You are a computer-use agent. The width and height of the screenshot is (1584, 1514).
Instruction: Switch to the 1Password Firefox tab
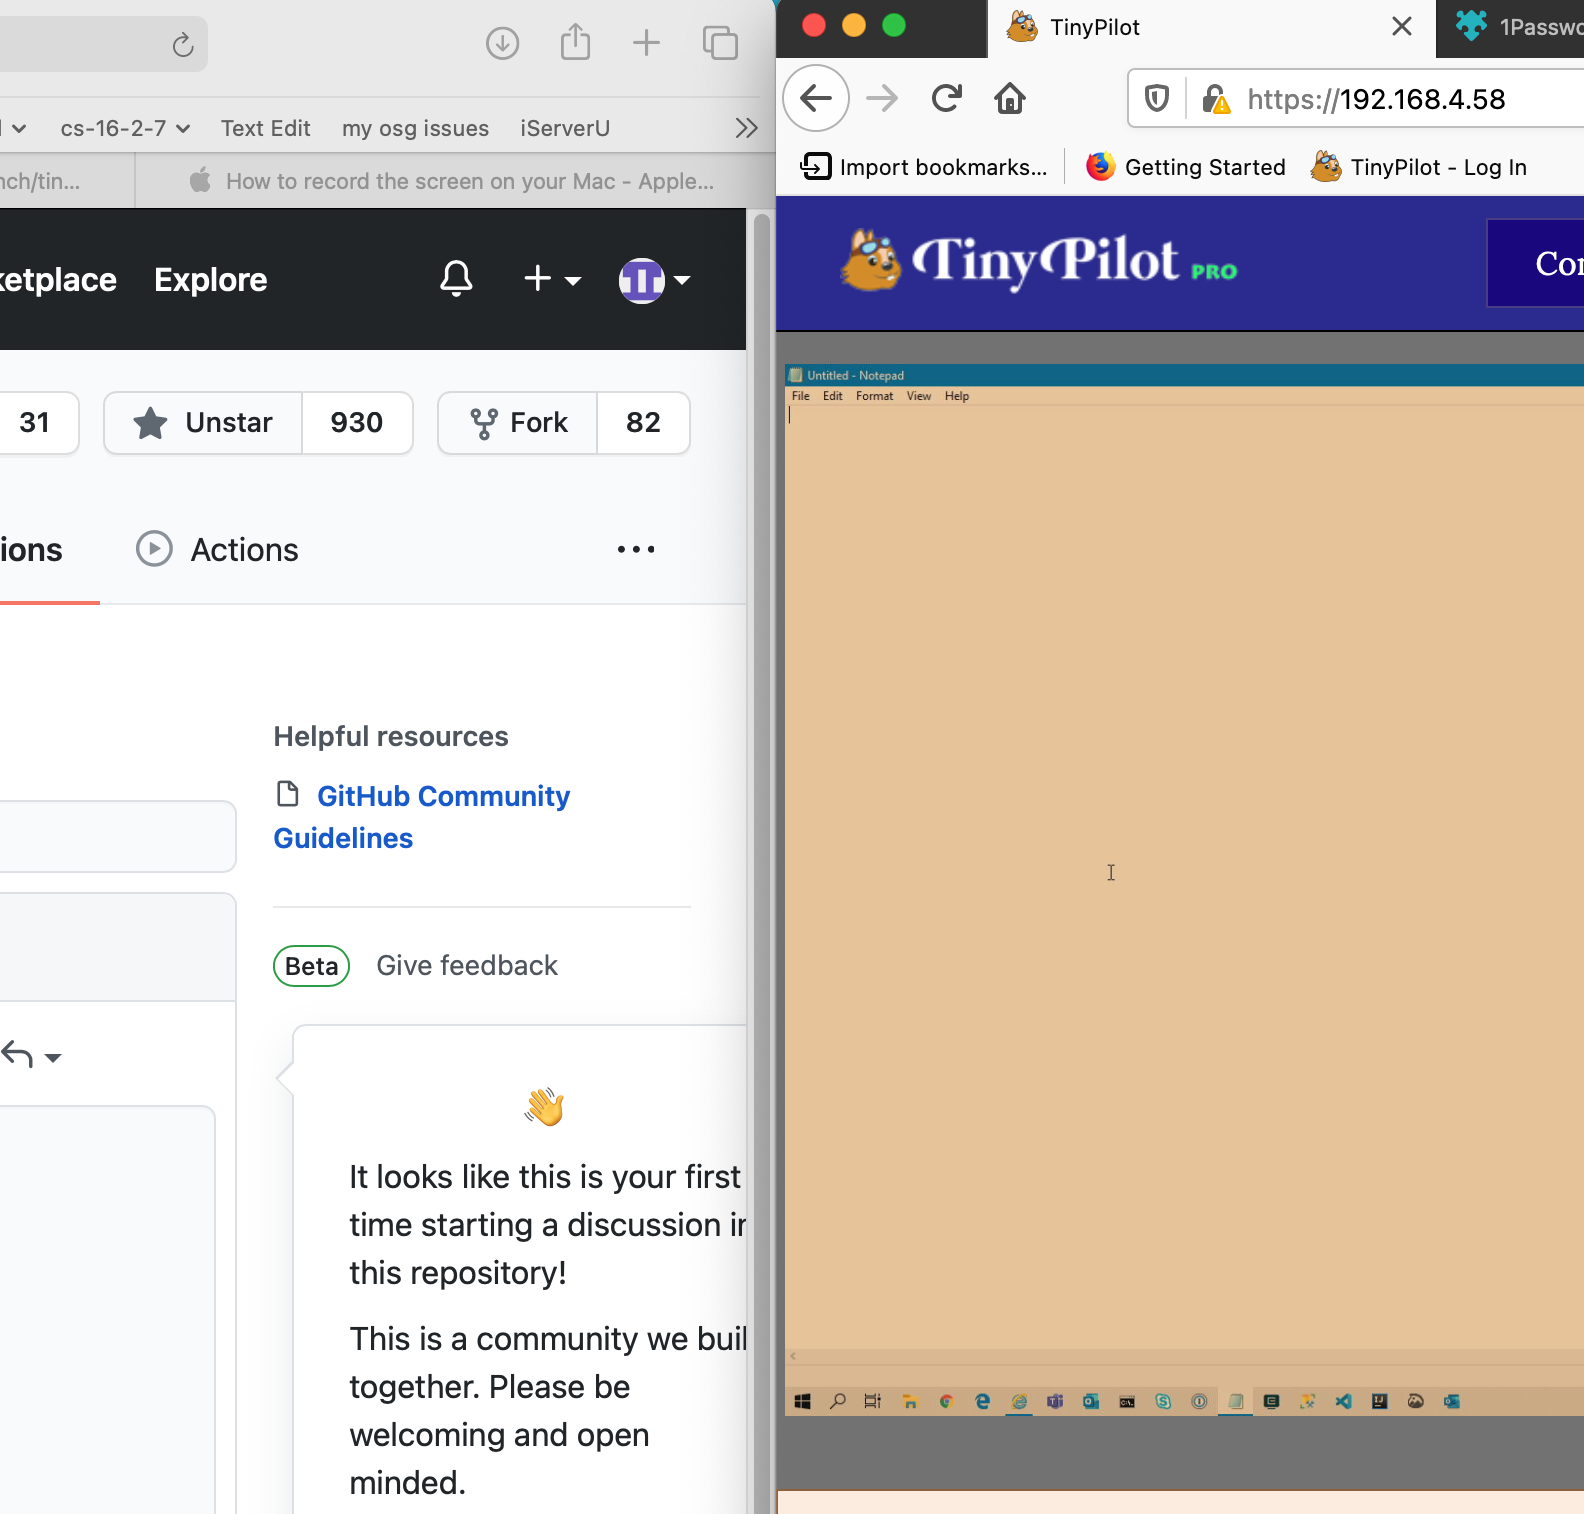1512,27
